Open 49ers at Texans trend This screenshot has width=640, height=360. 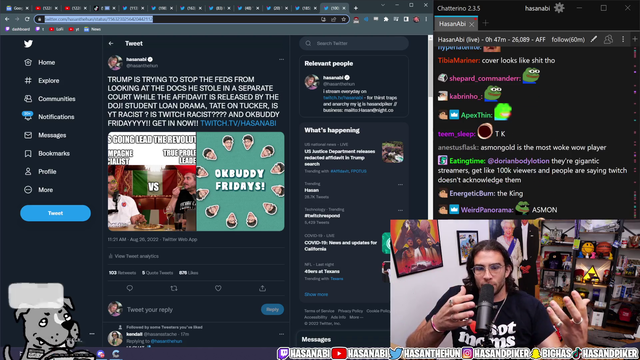click(322, 271)
